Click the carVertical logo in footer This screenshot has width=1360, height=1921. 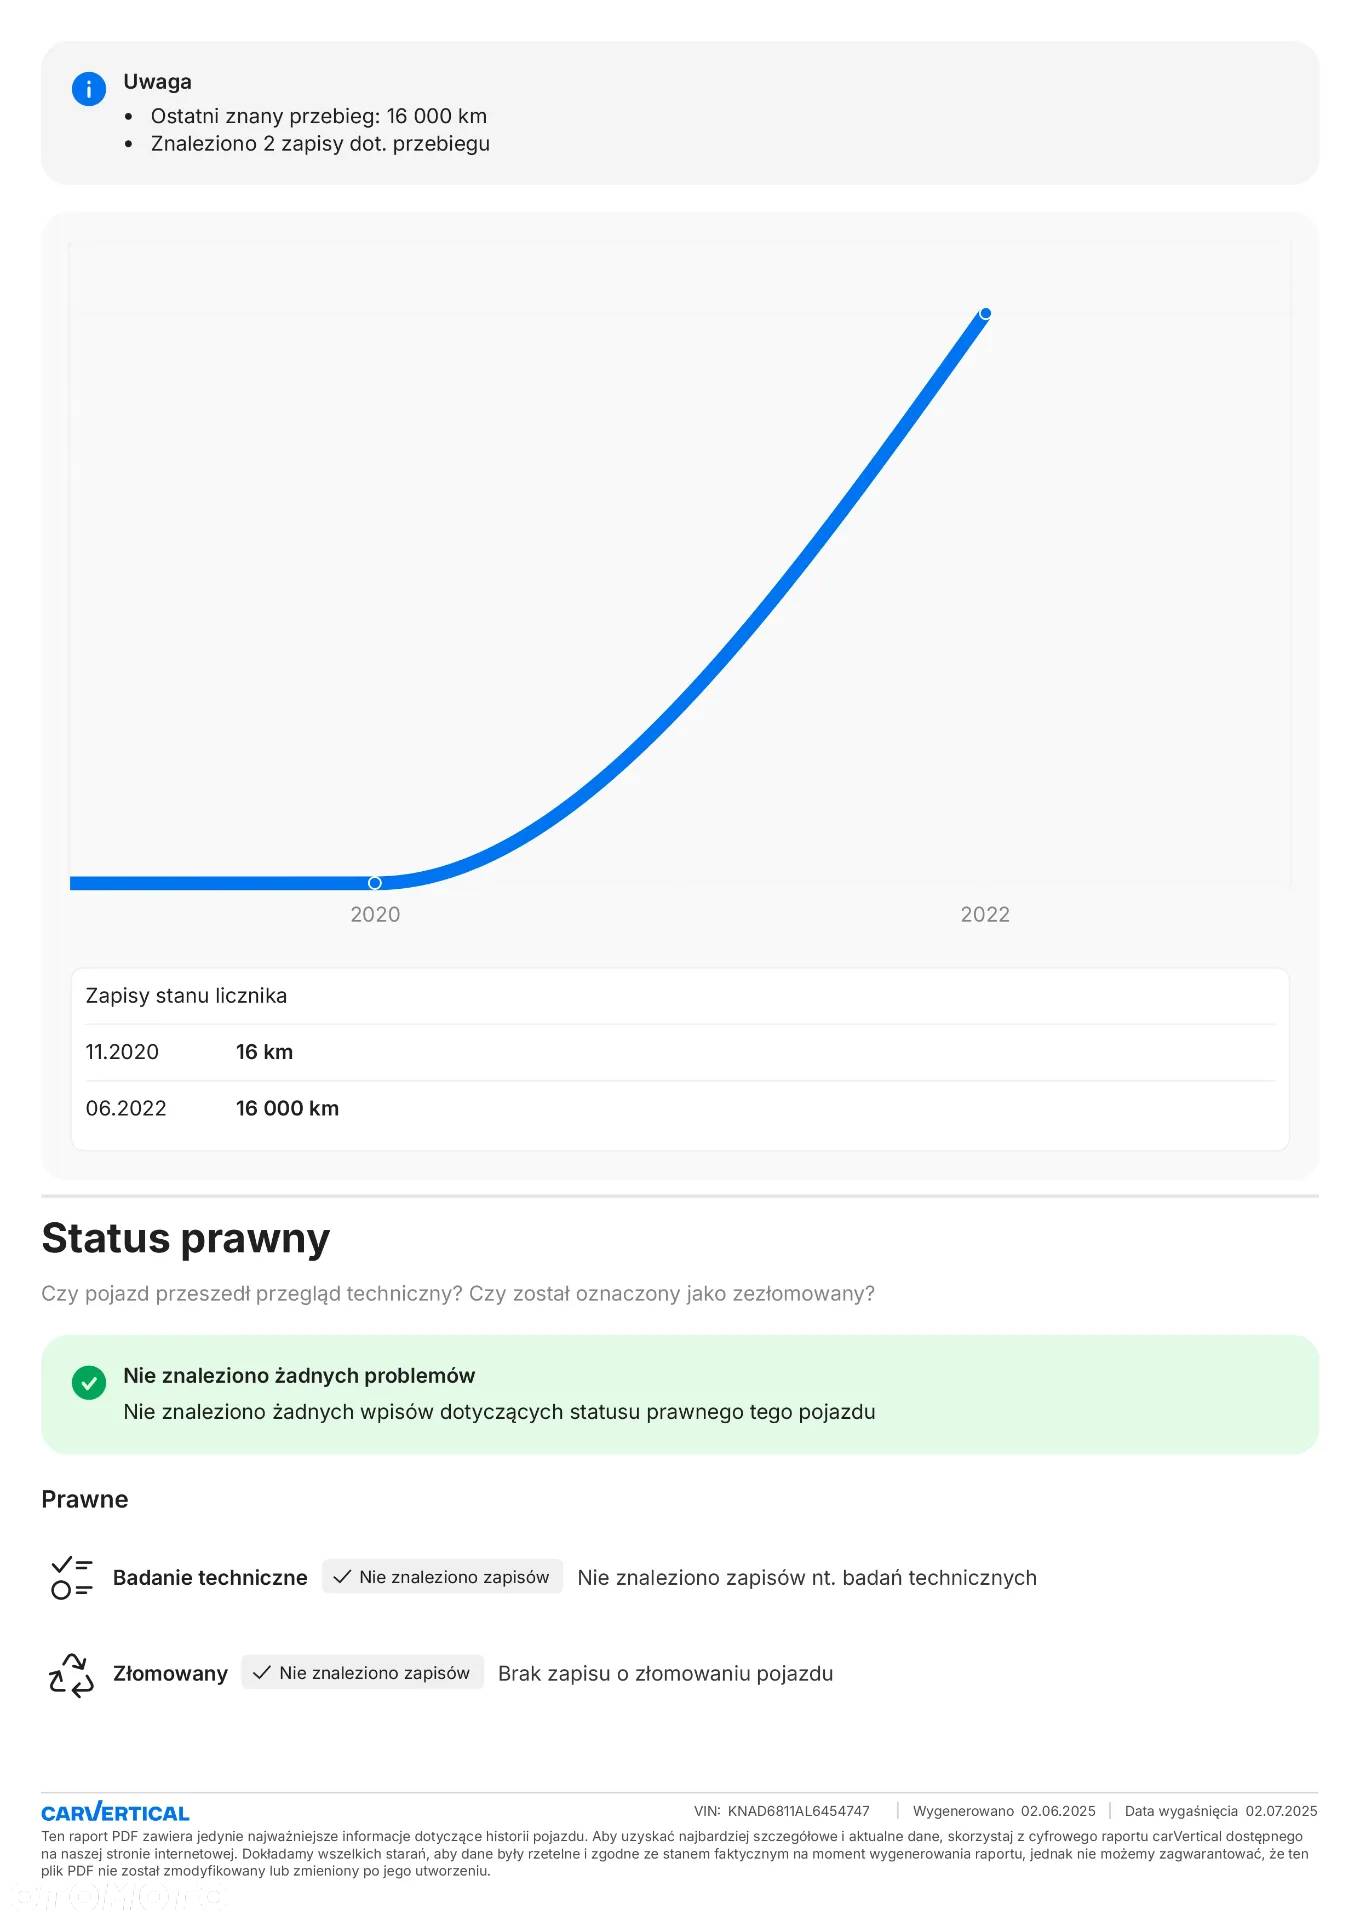[x=115, y=1812]
